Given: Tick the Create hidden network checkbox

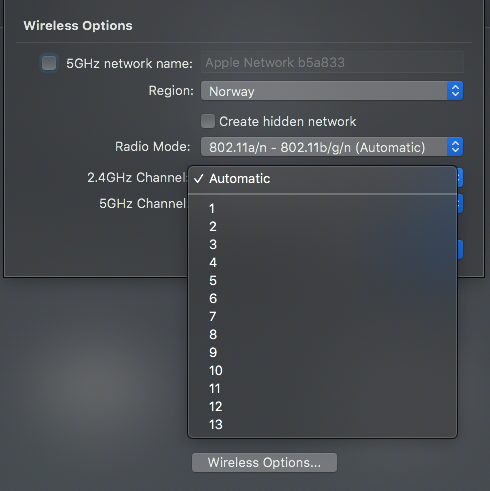Looking at the screenshot, I should [208, 121].
